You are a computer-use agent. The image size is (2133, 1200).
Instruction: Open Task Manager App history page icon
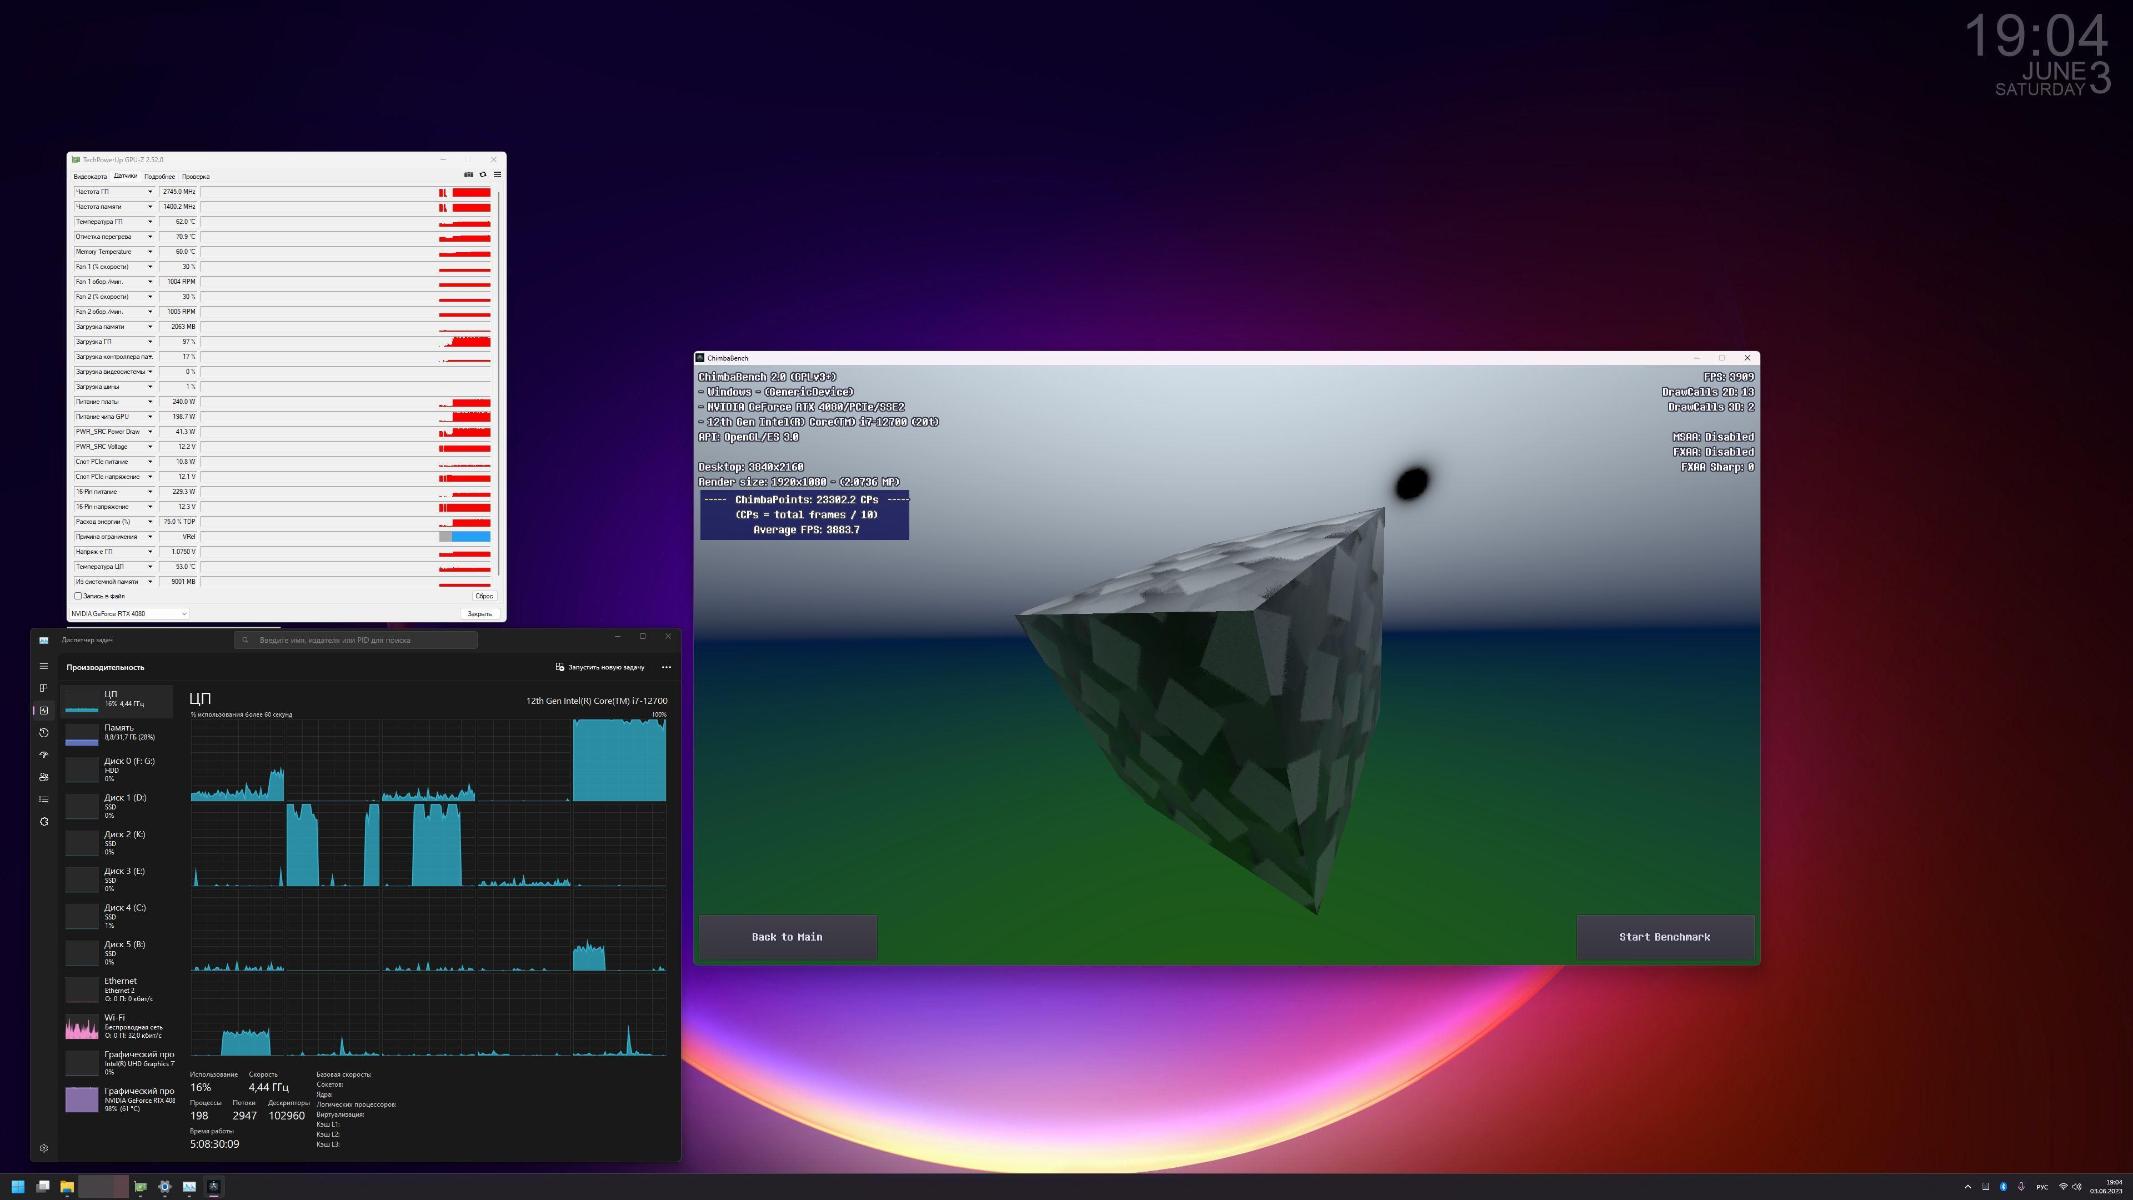(x=44, y=733)
